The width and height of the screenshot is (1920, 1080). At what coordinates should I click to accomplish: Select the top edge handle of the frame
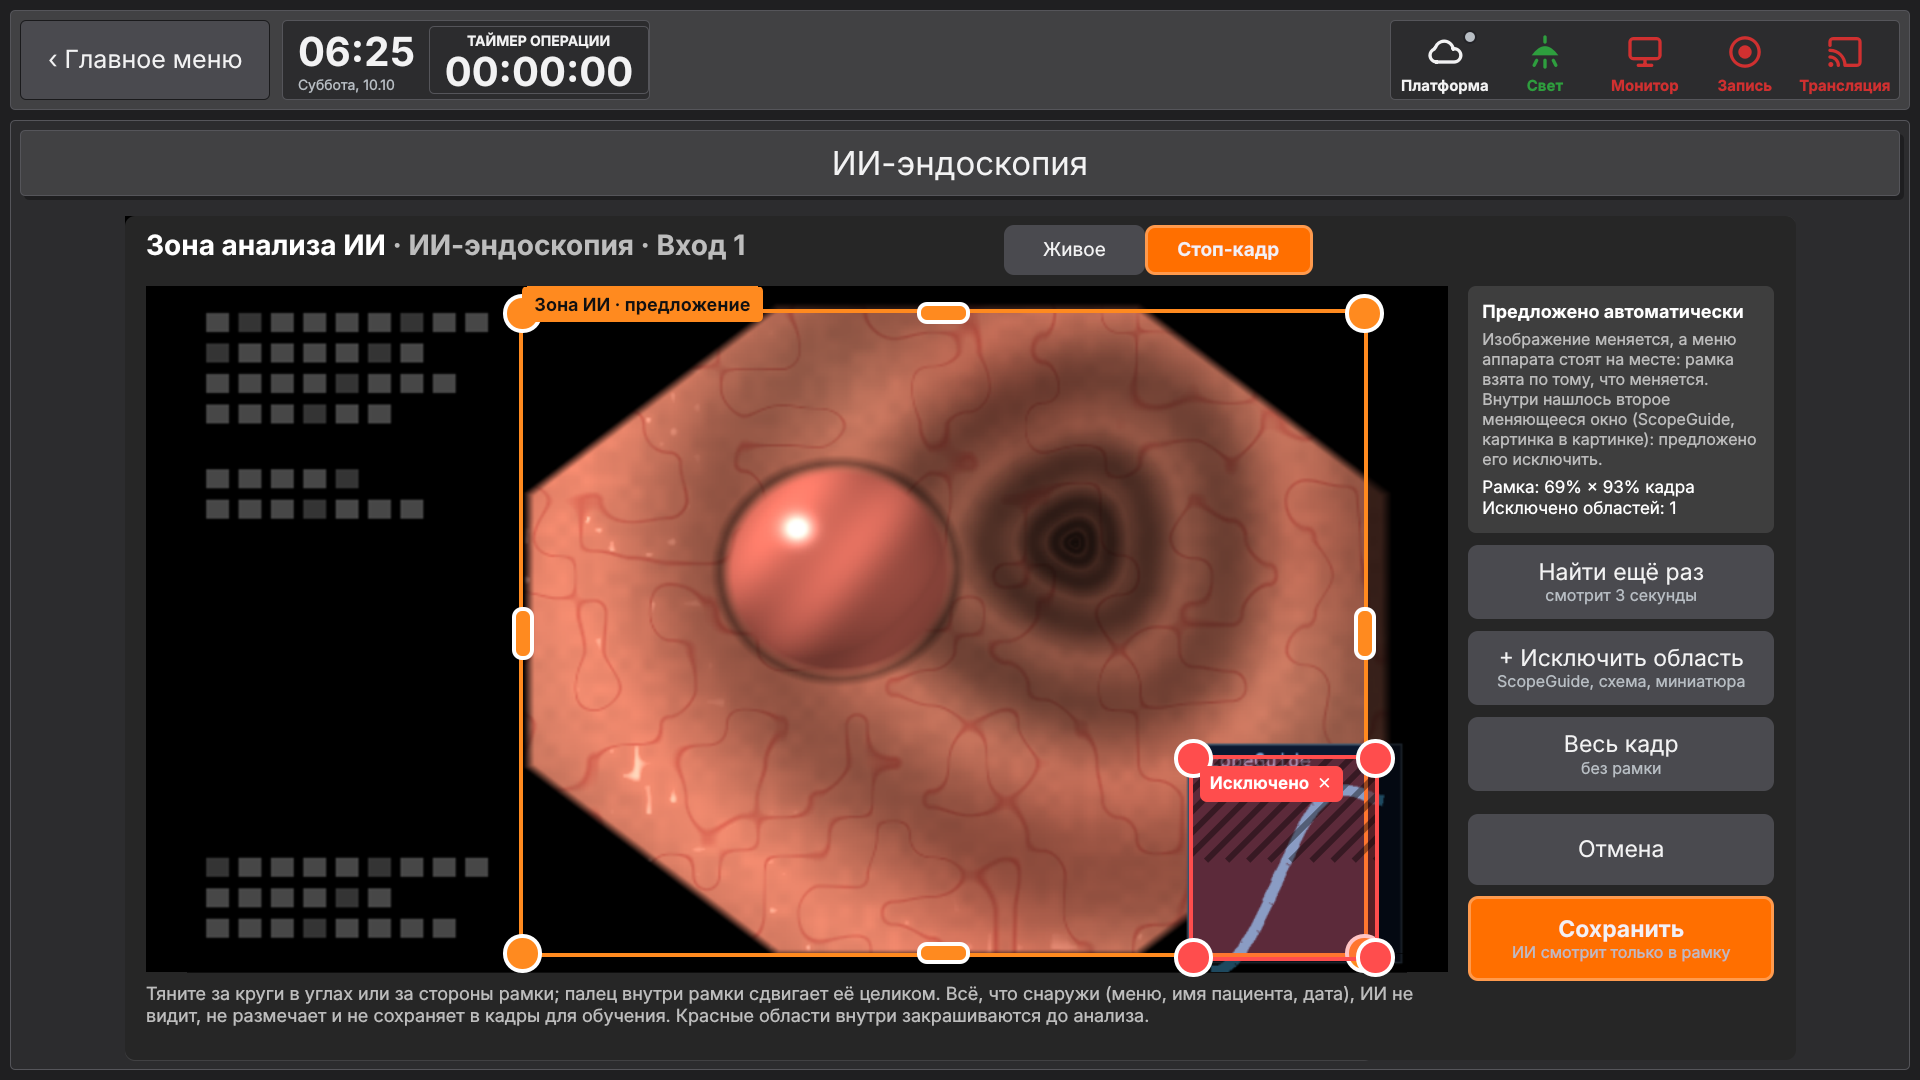943,313
